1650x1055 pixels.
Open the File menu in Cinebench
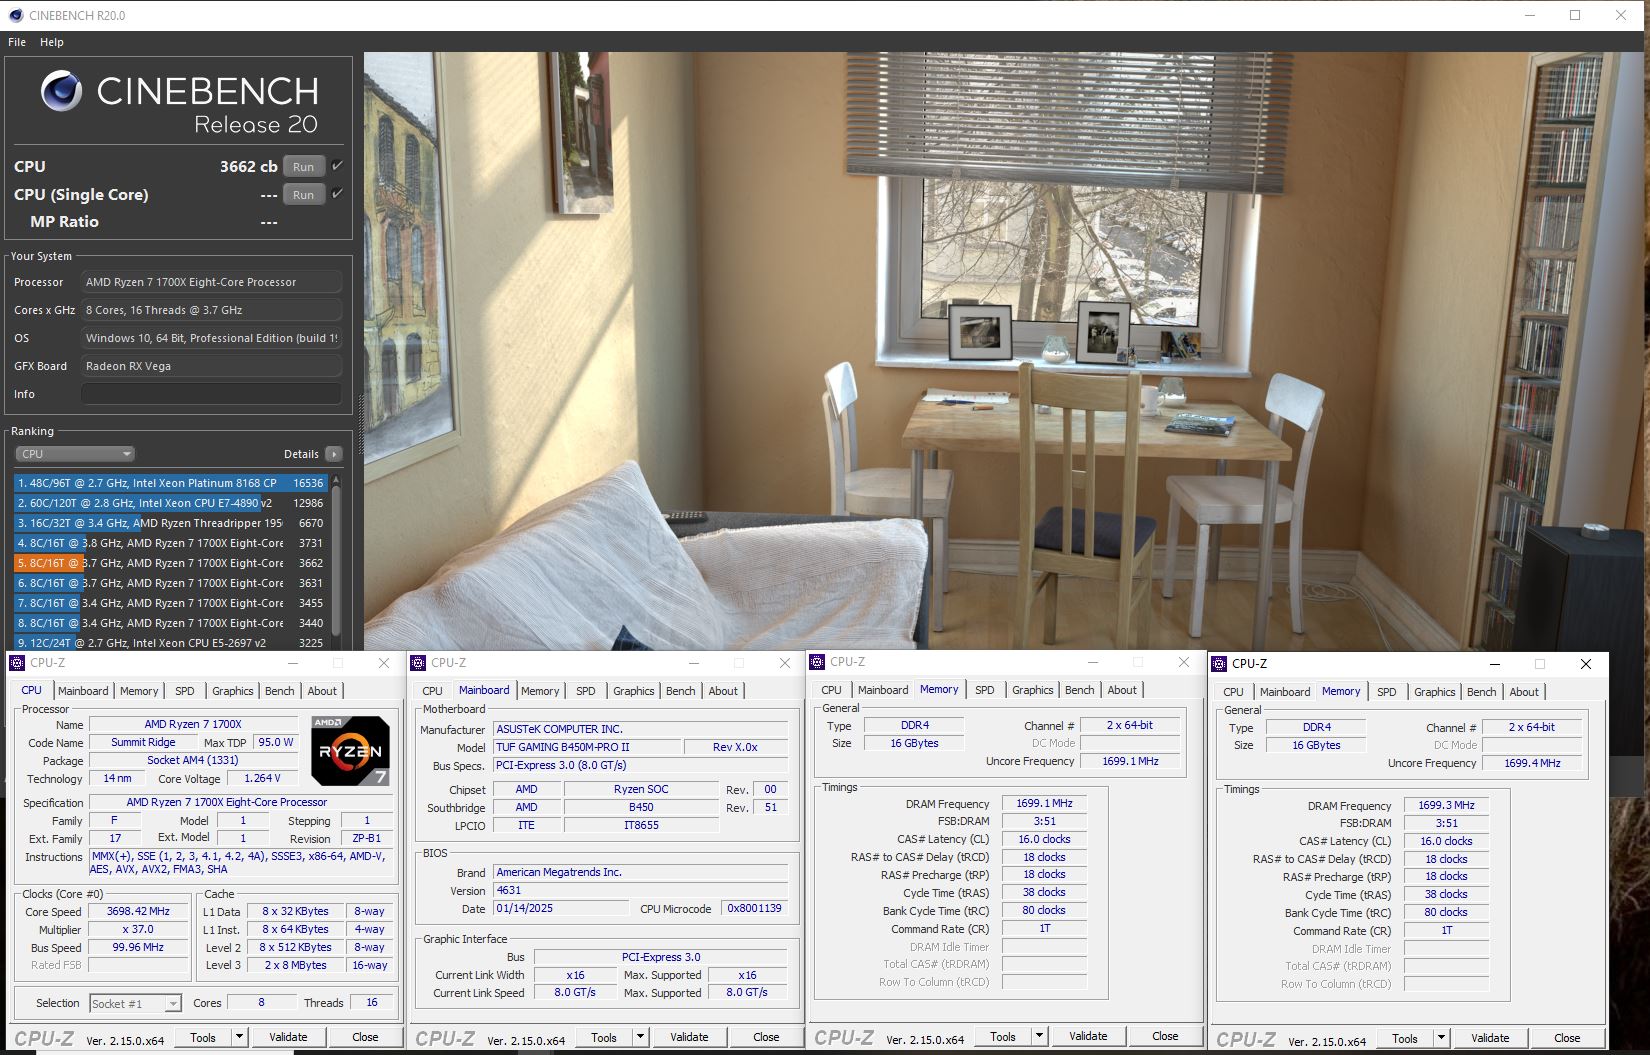17,42
